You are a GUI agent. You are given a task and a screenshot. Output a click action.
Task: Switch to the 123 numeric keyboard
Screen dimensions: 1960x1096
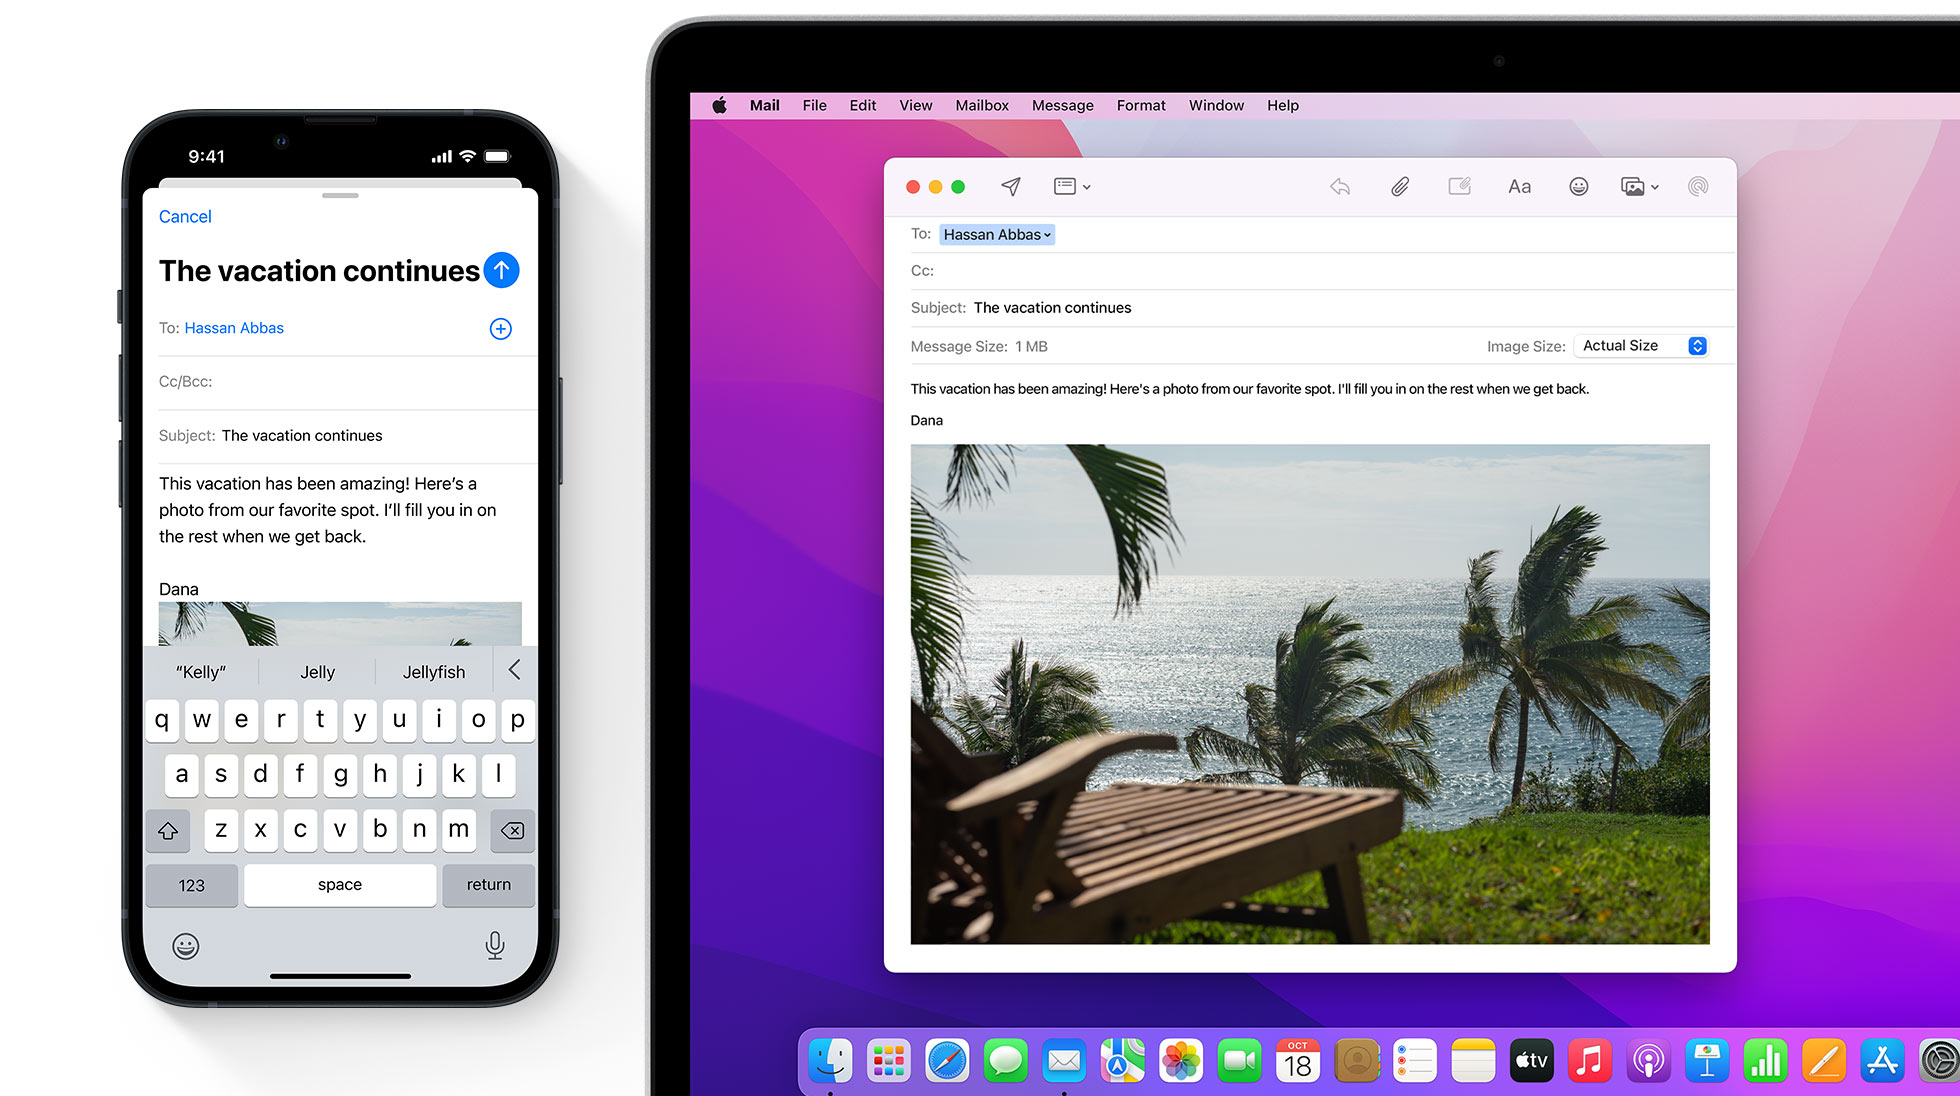[x=191, y=885]
